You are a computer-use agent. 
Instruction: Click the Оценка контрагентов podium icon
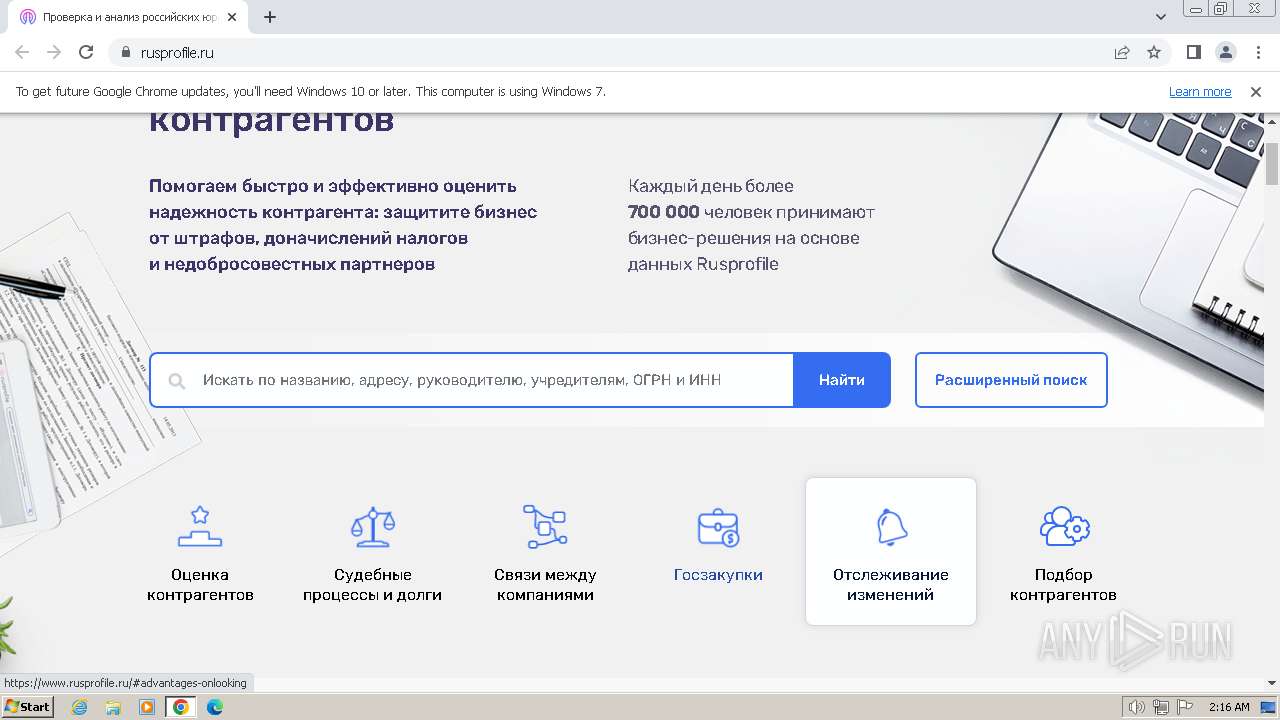click(200, 526)
